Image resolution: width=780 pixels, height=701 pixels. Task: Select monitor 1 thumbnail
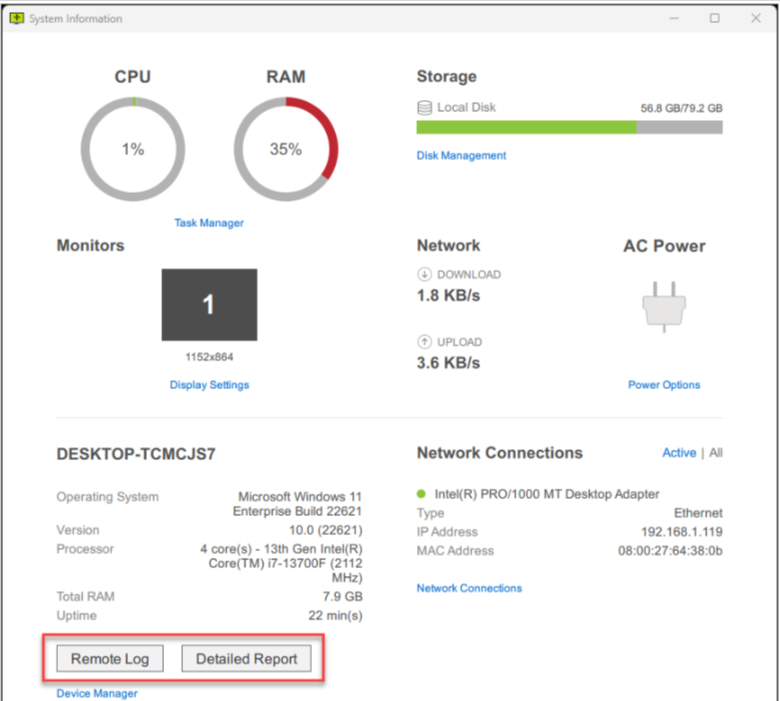pos(209,304)
